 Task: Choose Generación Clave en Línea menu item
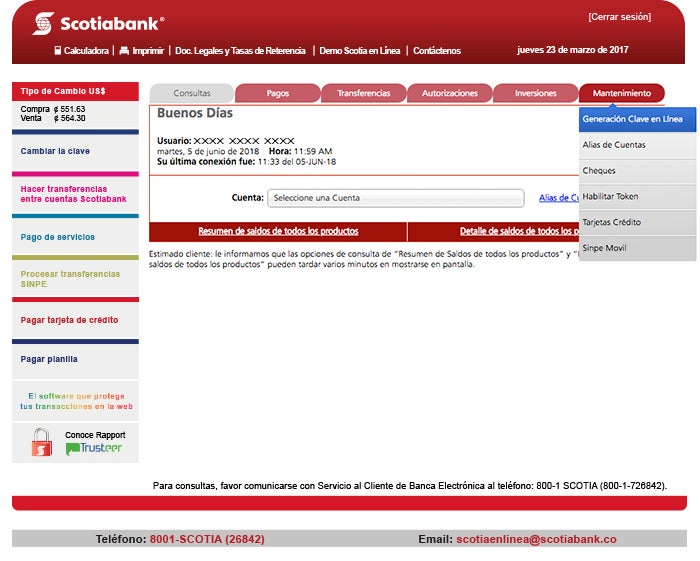tap(632, 119)
